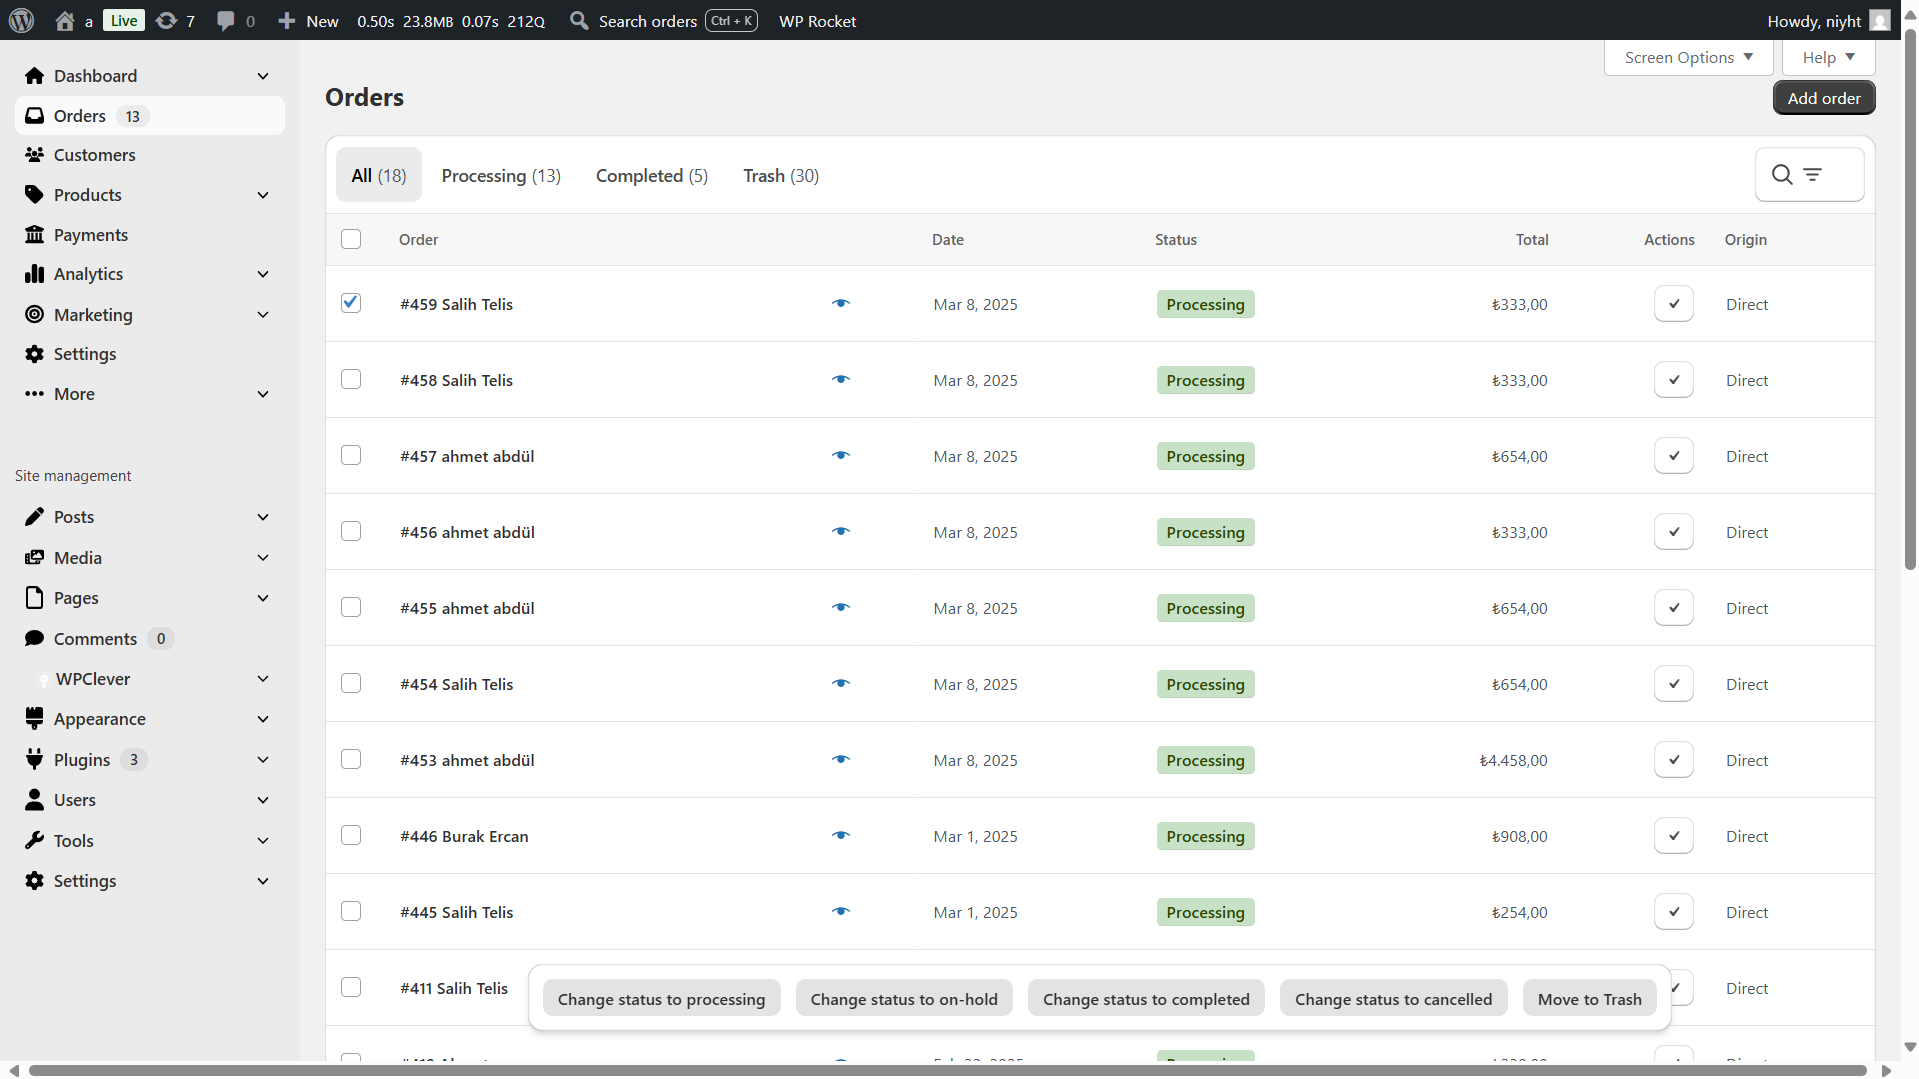
Task: Expand the Analytics sidebar chevron
Action: click(263, 274)
